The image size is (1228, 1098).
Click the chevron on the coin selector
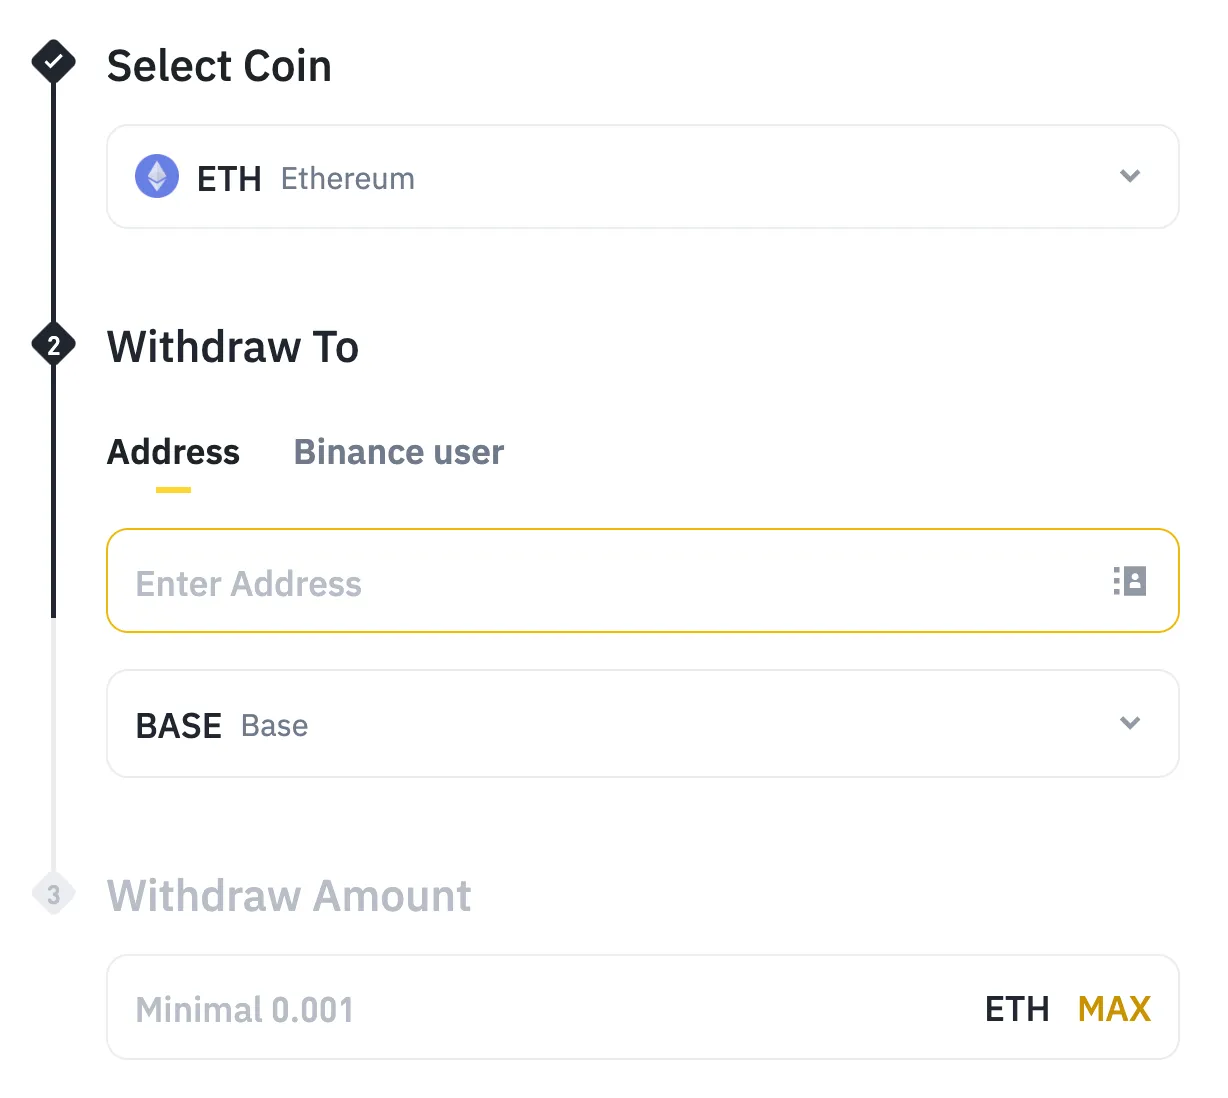point(1130,176)
